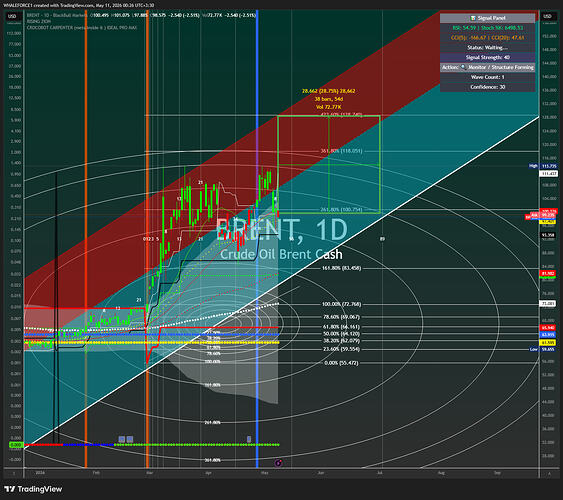Click the event flag icon near late April
Image resolution: width=563 pixels, height=500 pixels.
(249, 439)
